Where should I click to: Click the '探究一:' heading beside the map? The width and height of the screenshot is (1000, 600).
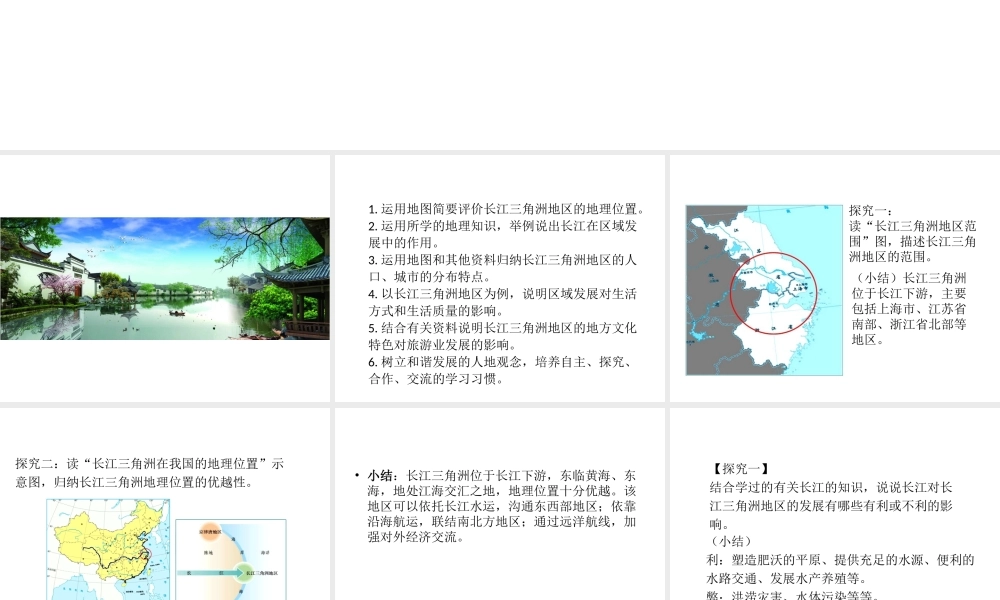coord(871,210)
